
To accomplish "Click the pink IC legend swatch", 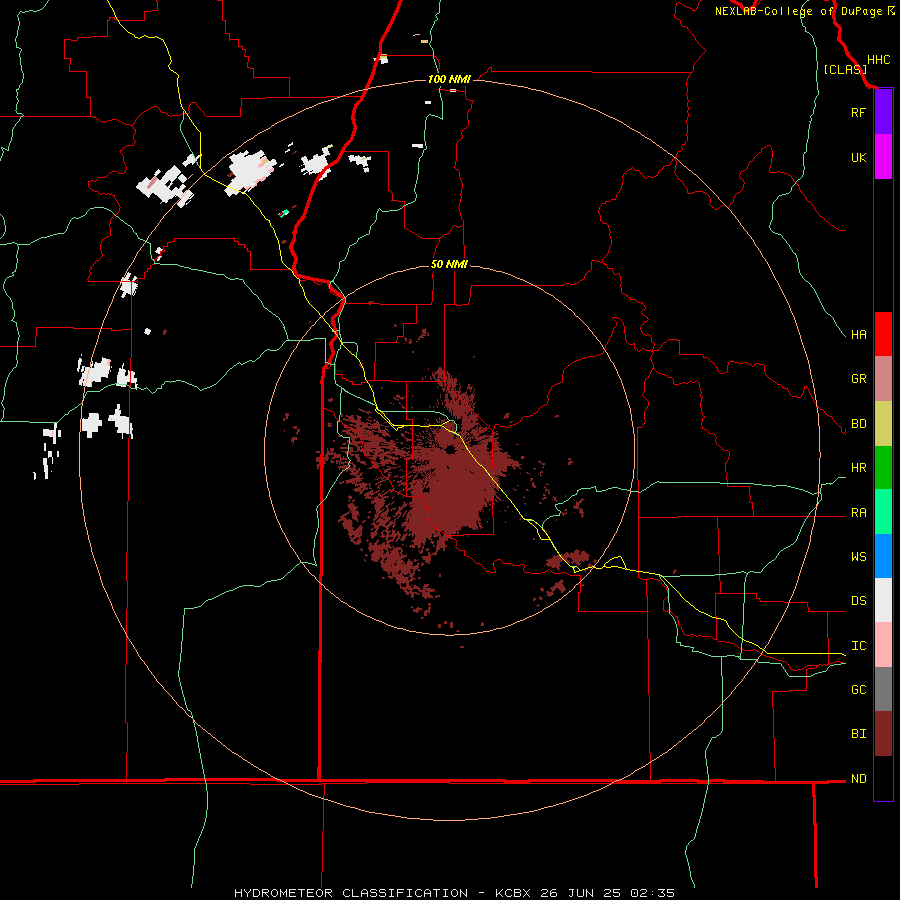I will [883, 645].
